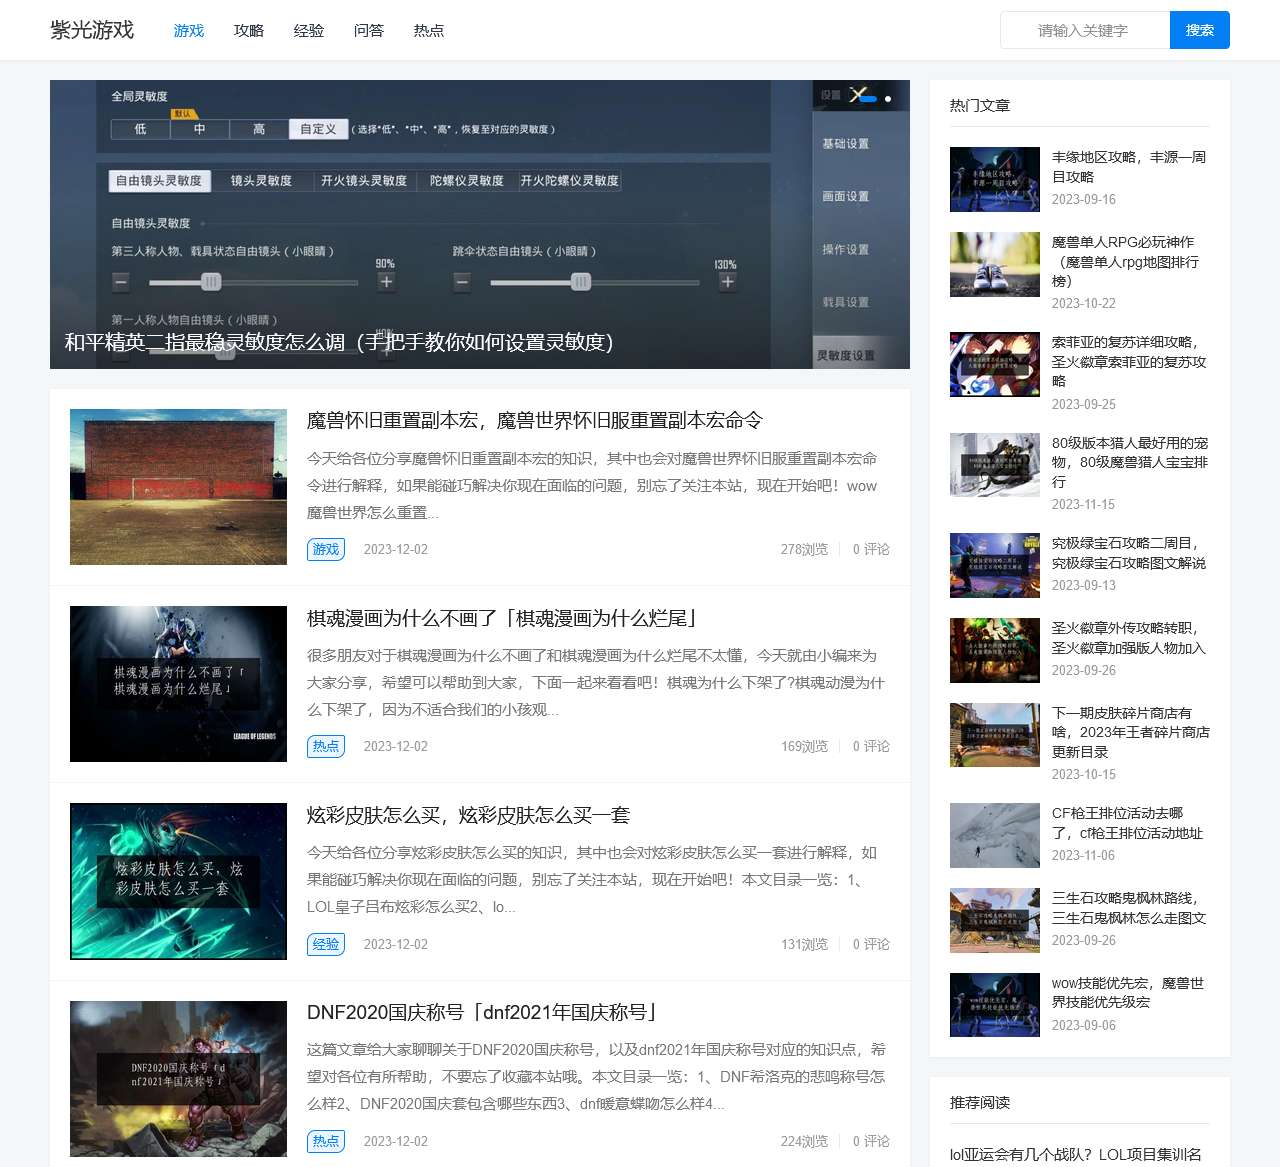Open the 魔兽怀旧重置副本宏 article title
Image resolution: width=1280 pixels, height=1167 pixels.
(534, 421)
